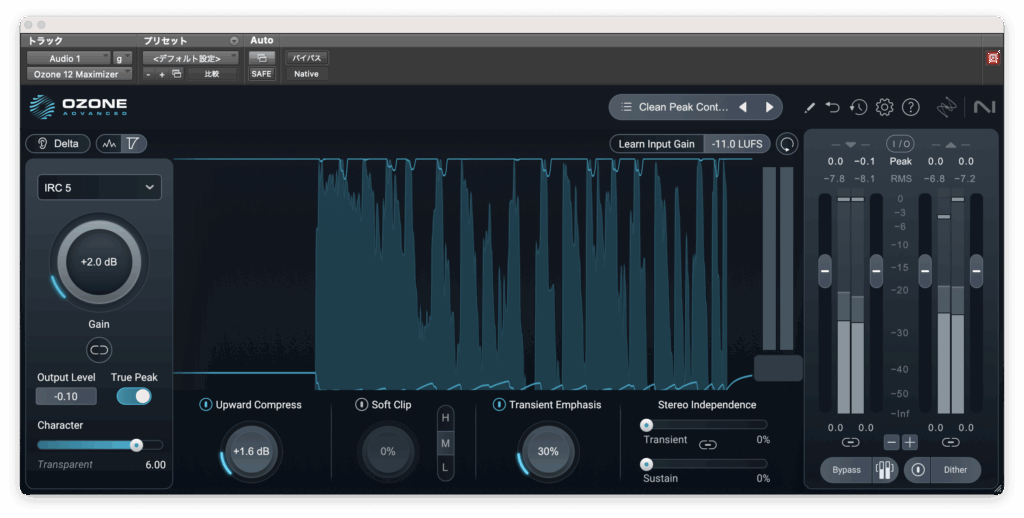
Task: Open the Audio 1 track dropdown
Action: tap(69, 58)
